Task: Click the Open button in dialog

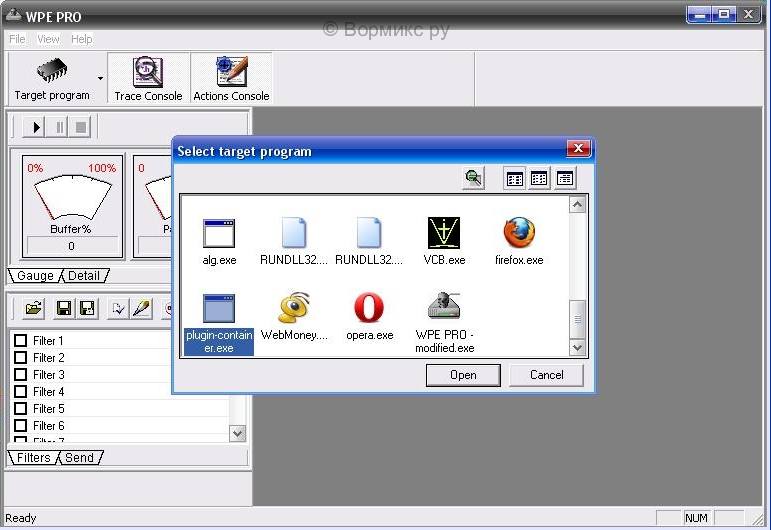Action: pyautogui.click(x=463, y=375)
